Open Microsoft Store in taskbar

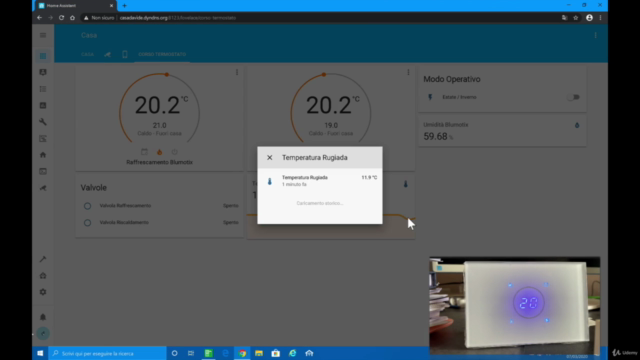(x=276, y=353)
